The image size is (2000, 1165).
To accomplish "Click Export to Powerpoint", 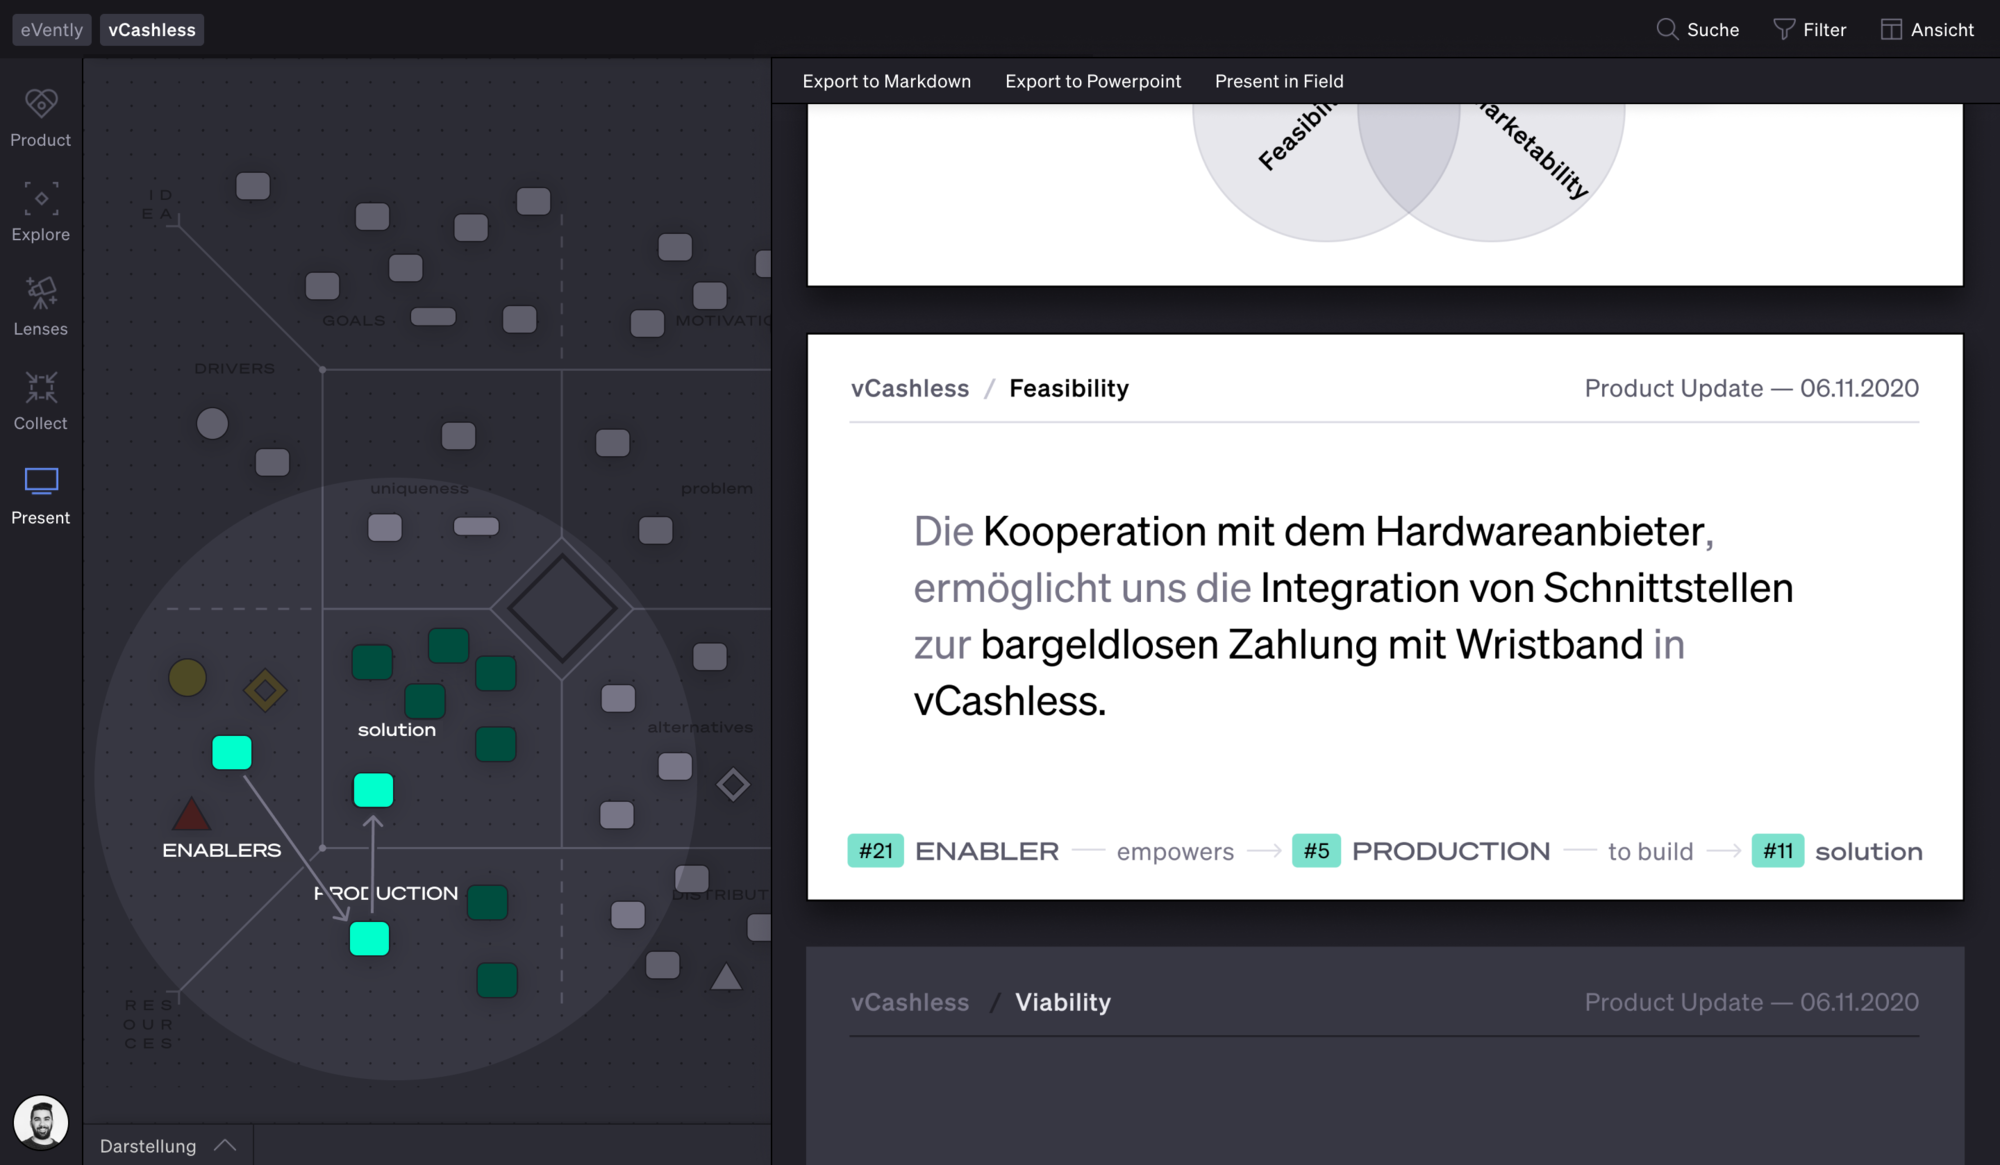I will tap(1092, 81).
